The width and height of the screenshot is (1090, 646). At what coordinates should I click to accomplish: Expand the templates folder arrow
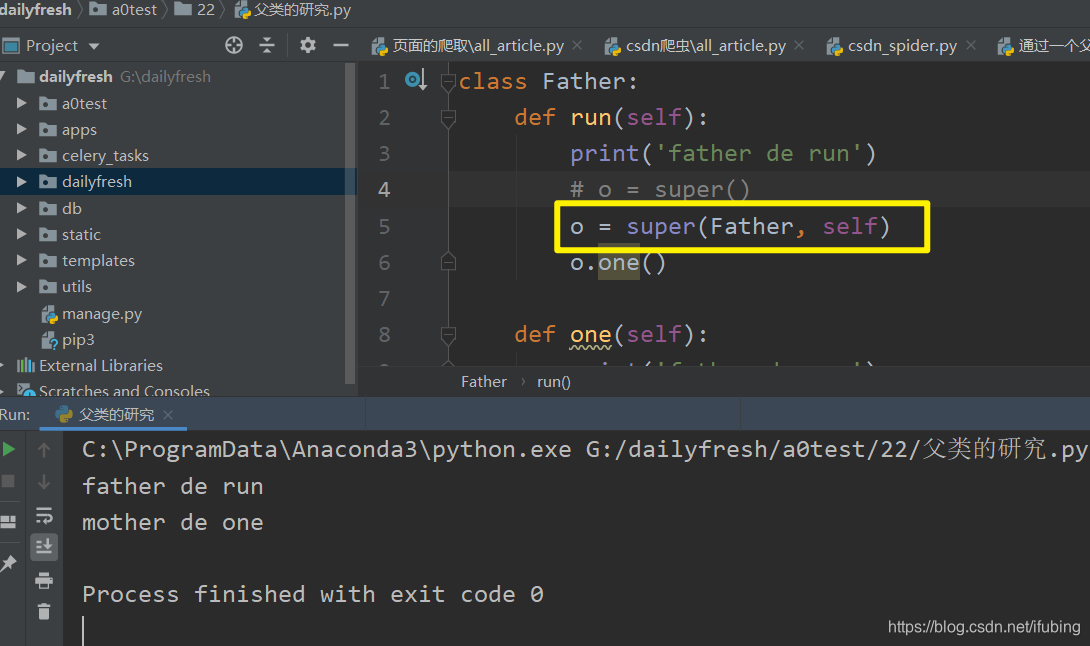pos(21,260)
